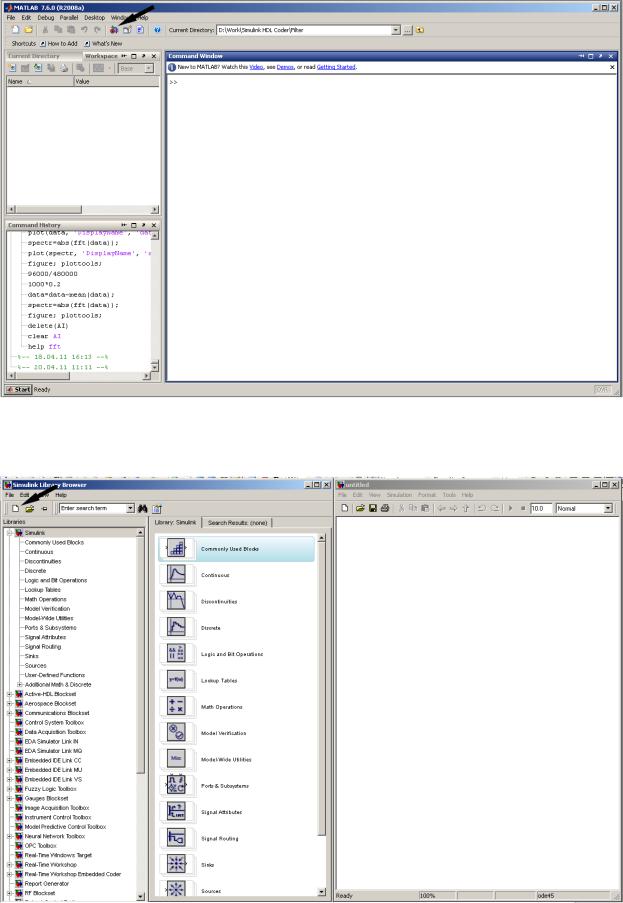
Task: Expand the Real-Time Workshop node
Action: 10,865
